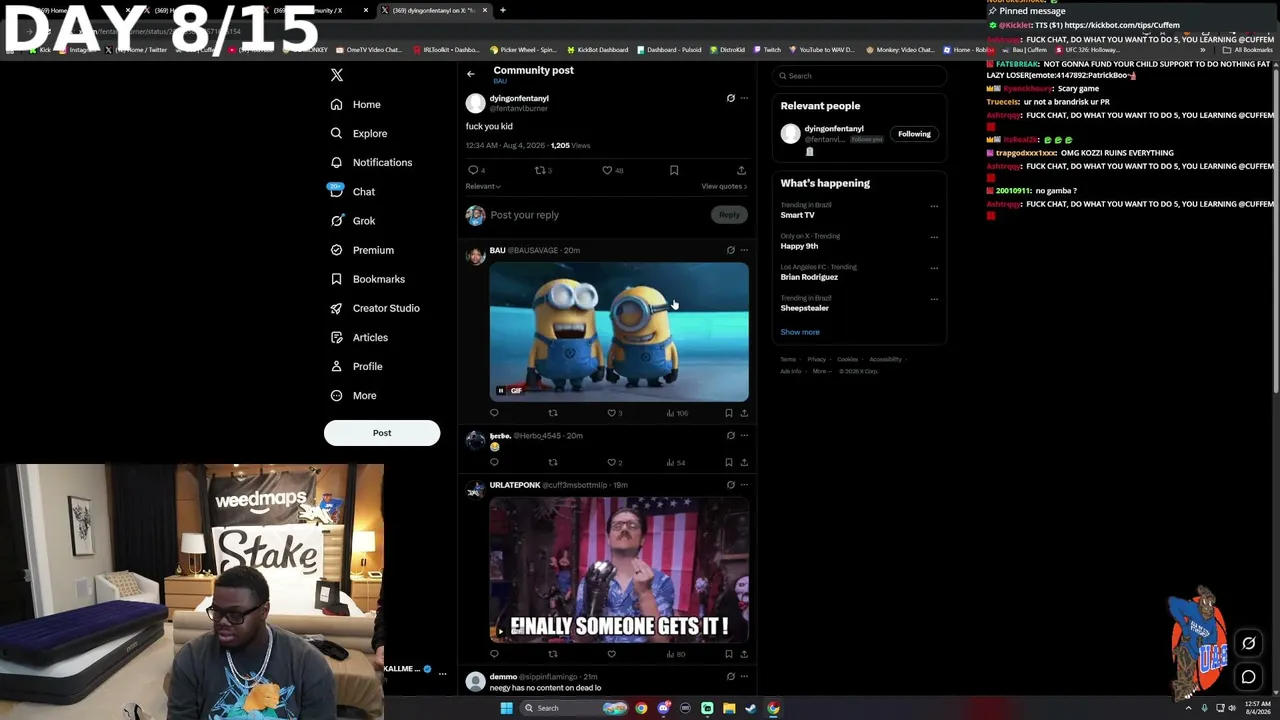Open more options on herbo.'s reply
1280x720 pixels.
point(744,435)
